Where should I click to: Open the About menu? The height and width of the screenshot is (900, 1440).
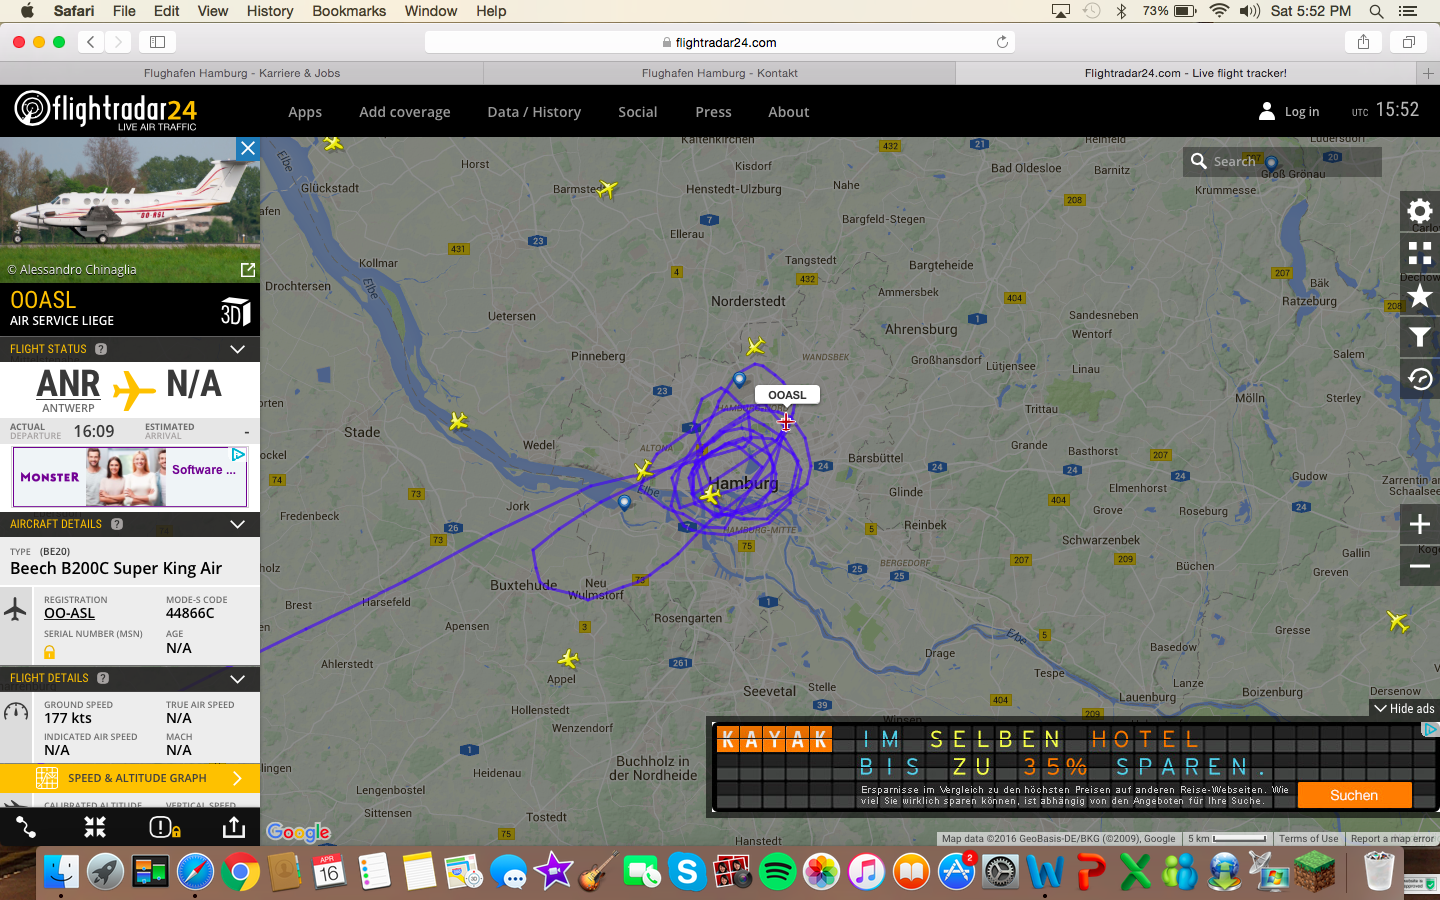point(789,112)
